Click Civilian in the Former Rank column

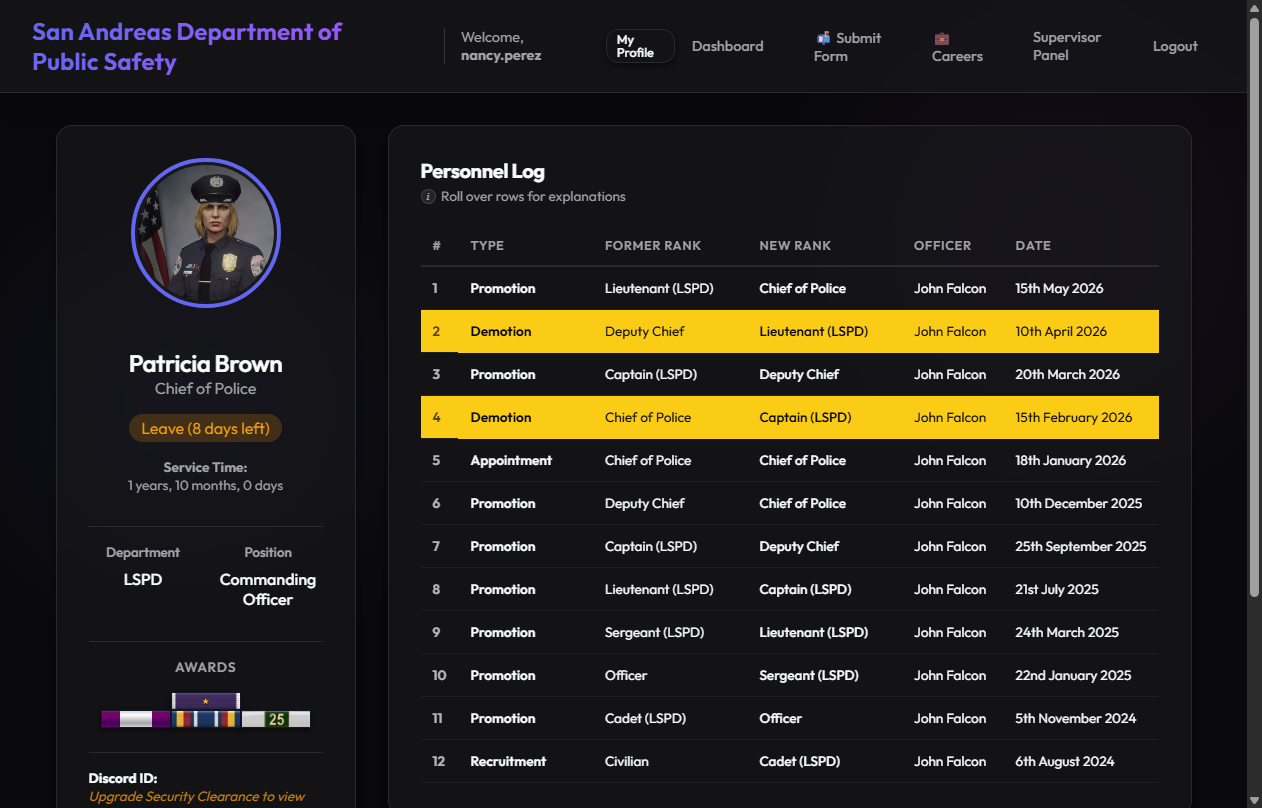tap(627, 761)
